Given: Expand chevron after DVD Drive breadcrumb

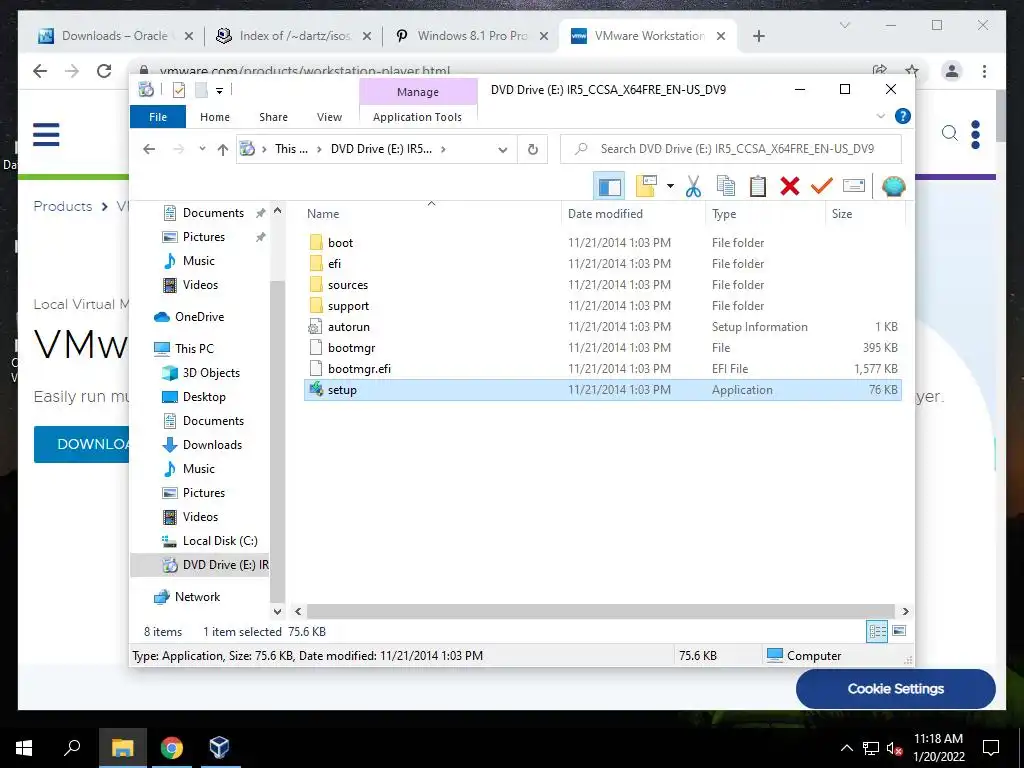Looking at the screenshot, I should click(443, 150).
